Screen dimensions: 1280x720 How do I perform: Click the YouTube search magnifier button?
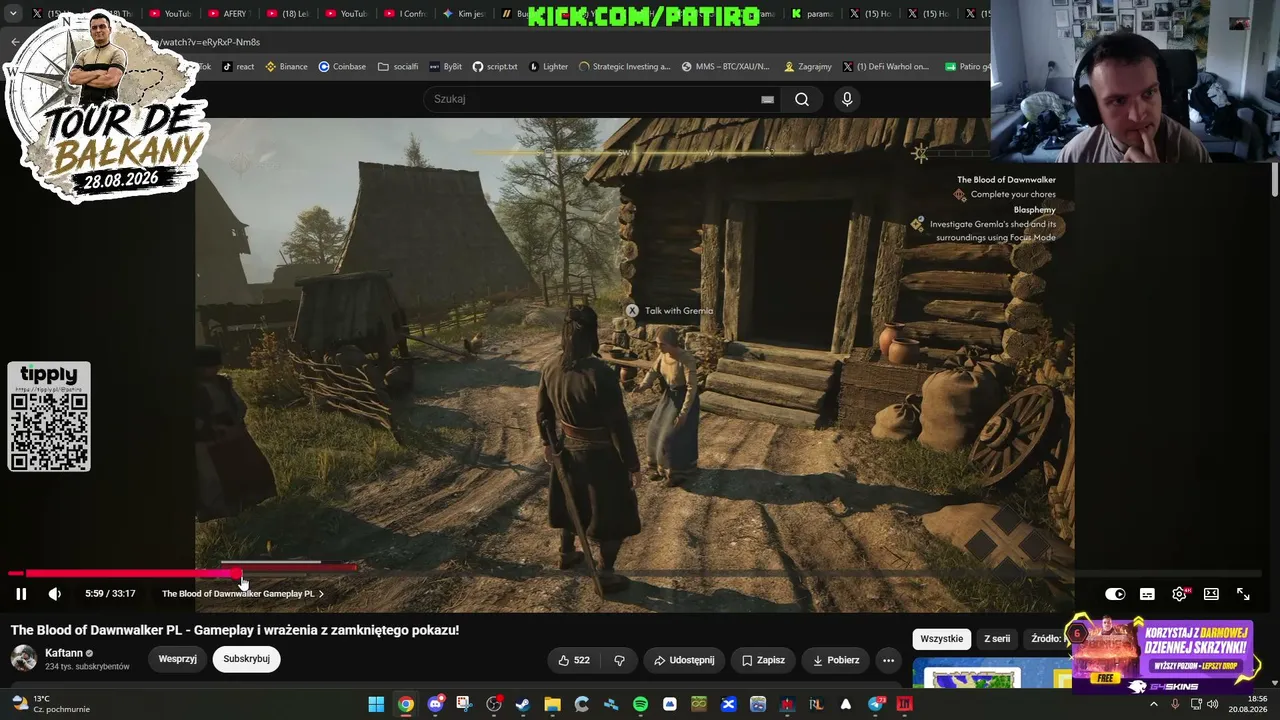pos(802,99)
